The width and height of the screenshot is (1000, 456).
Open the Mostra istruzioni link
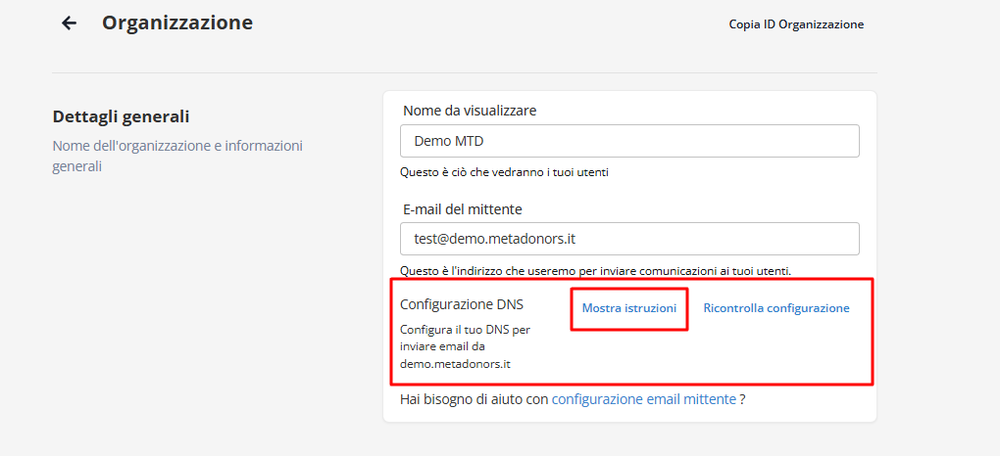(x=629, y=308)
